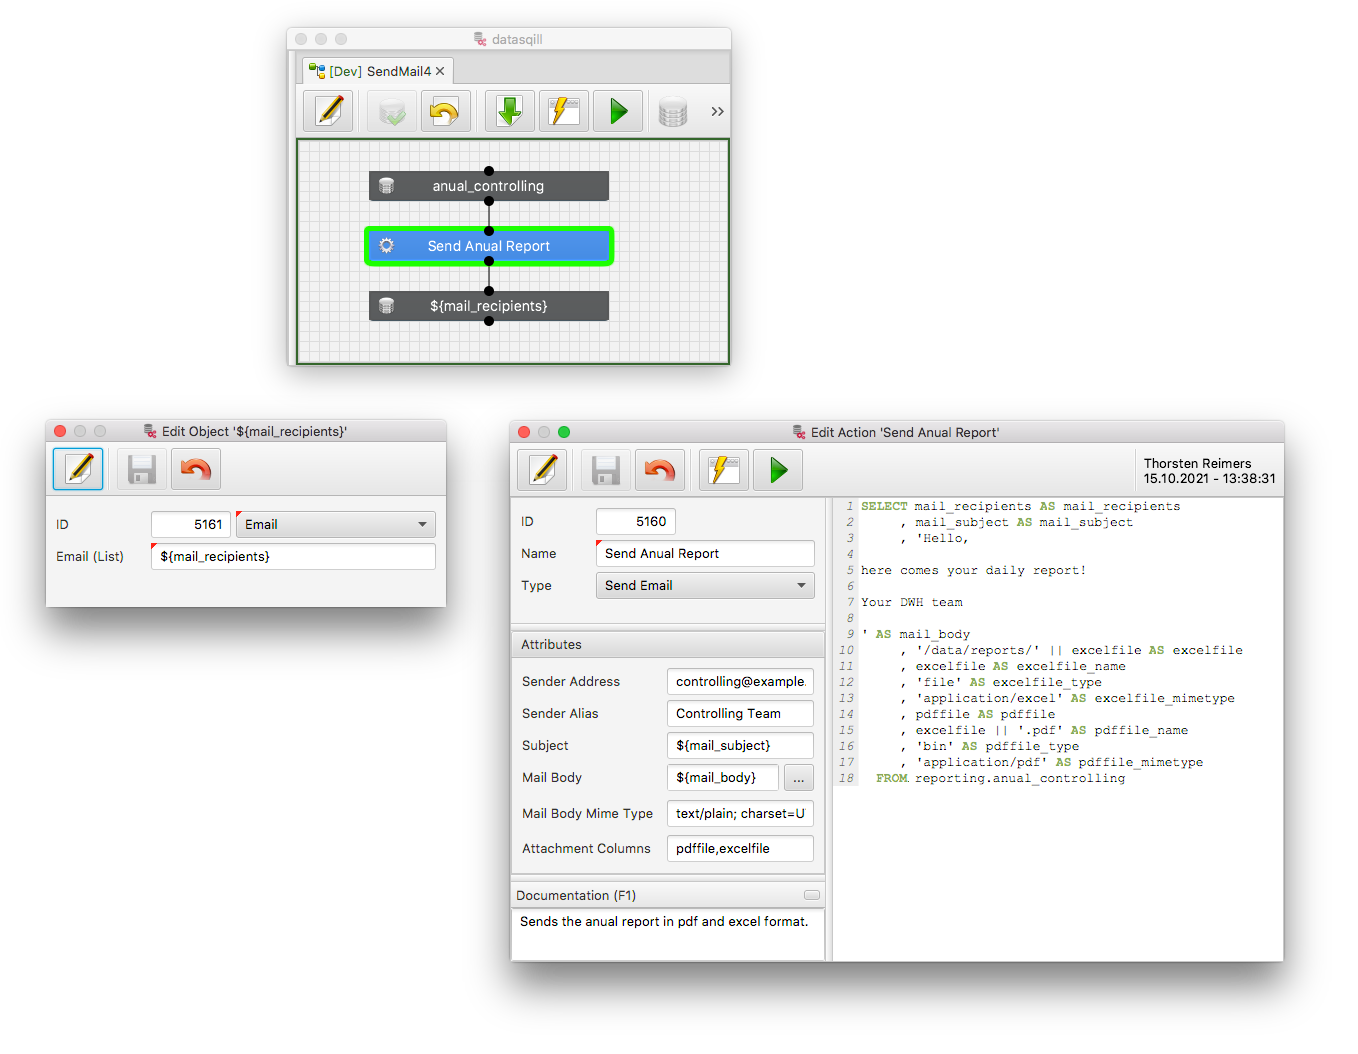Click the Sender Address input field
Viewport: 1358px width, 1054px height.
pos(739,681)
